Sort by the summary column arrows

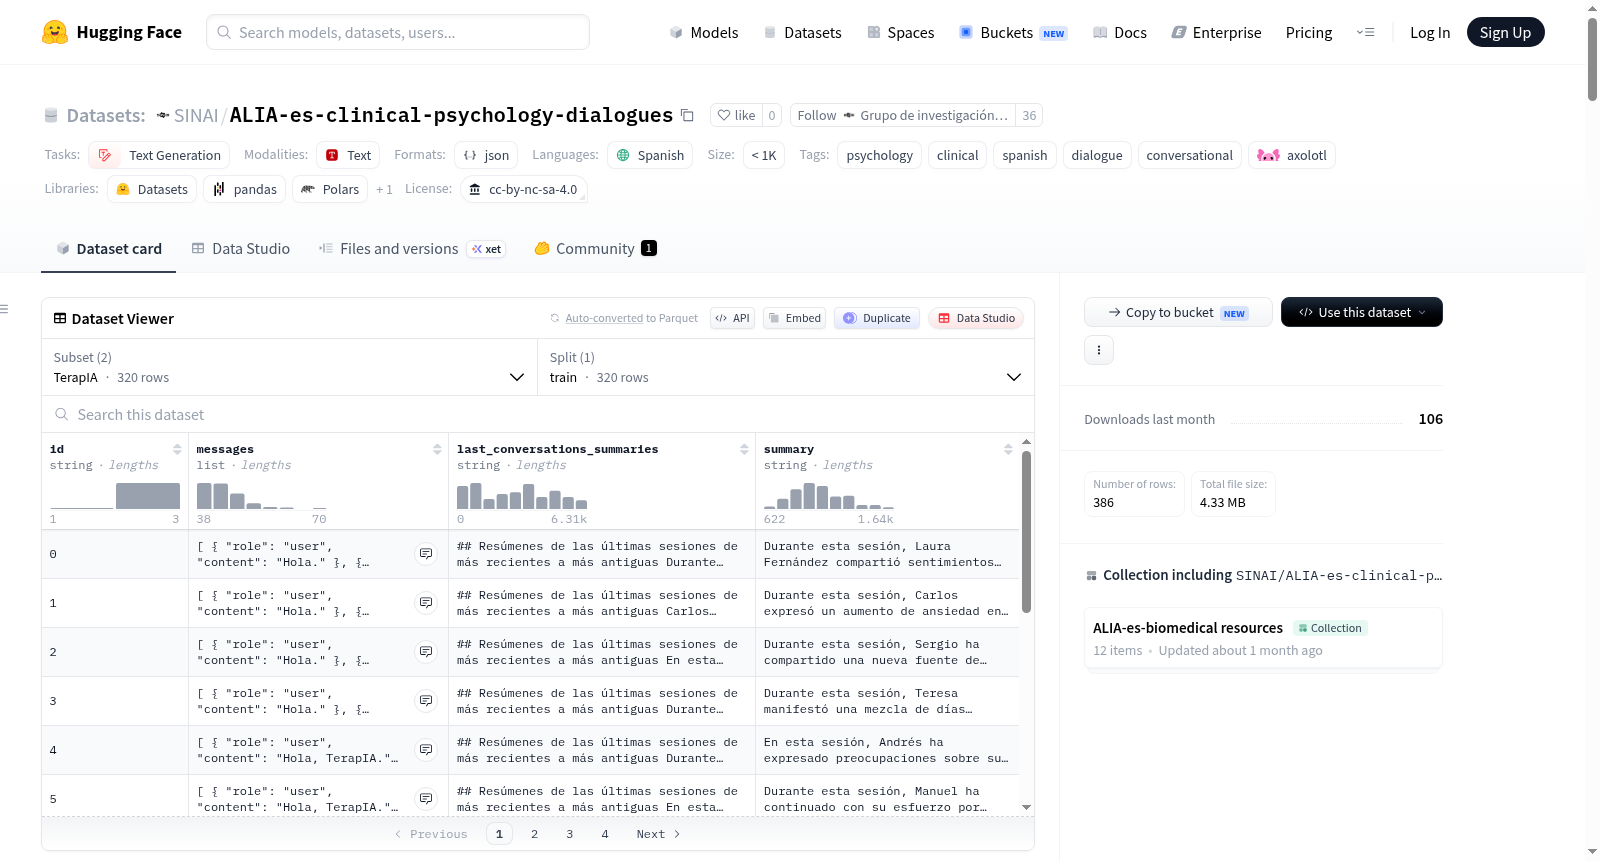pos(1008,449)
